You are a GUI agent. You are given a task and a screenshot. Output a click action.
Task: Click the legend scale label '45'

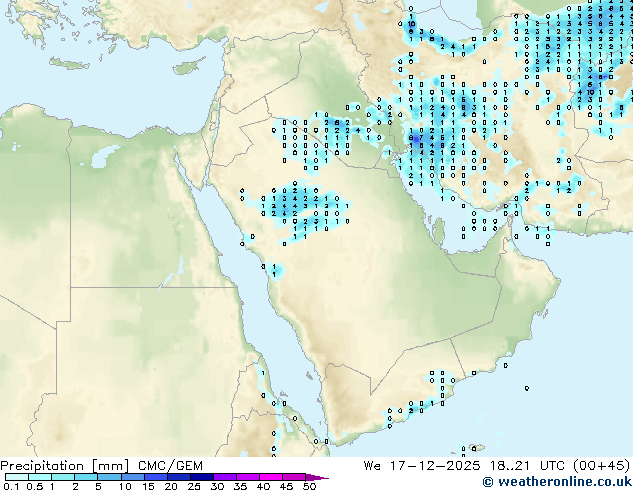[x=286, y=486]
